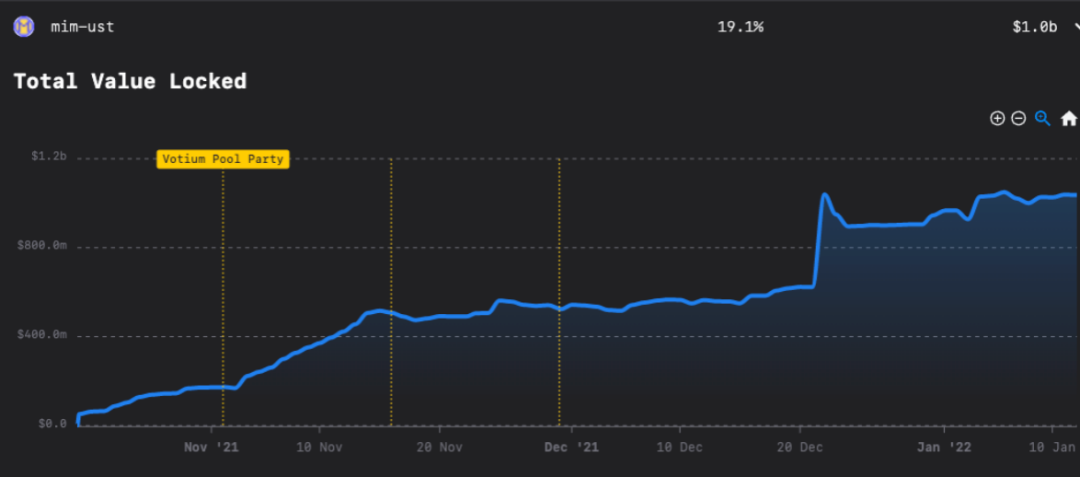Image resolution: width=1080 pixels, height=477 pixels.
Task: Activate the selection zoom magnifier tool
Action: pyautogui.click(x=1043, y=118)
